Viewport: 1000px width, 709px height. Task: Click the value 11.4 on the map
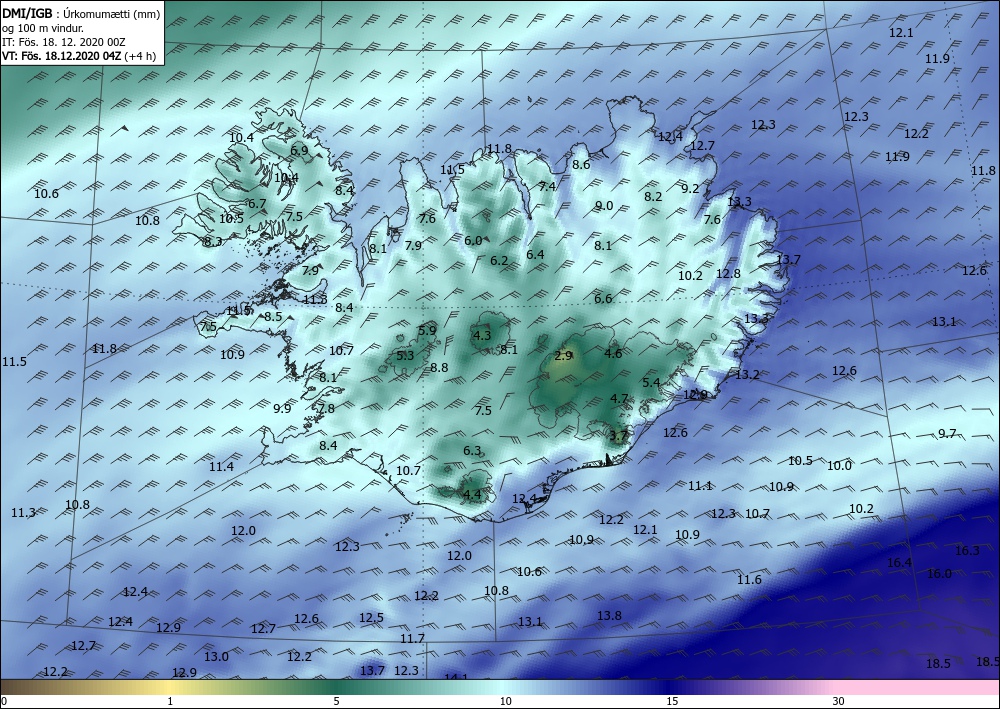221,467
